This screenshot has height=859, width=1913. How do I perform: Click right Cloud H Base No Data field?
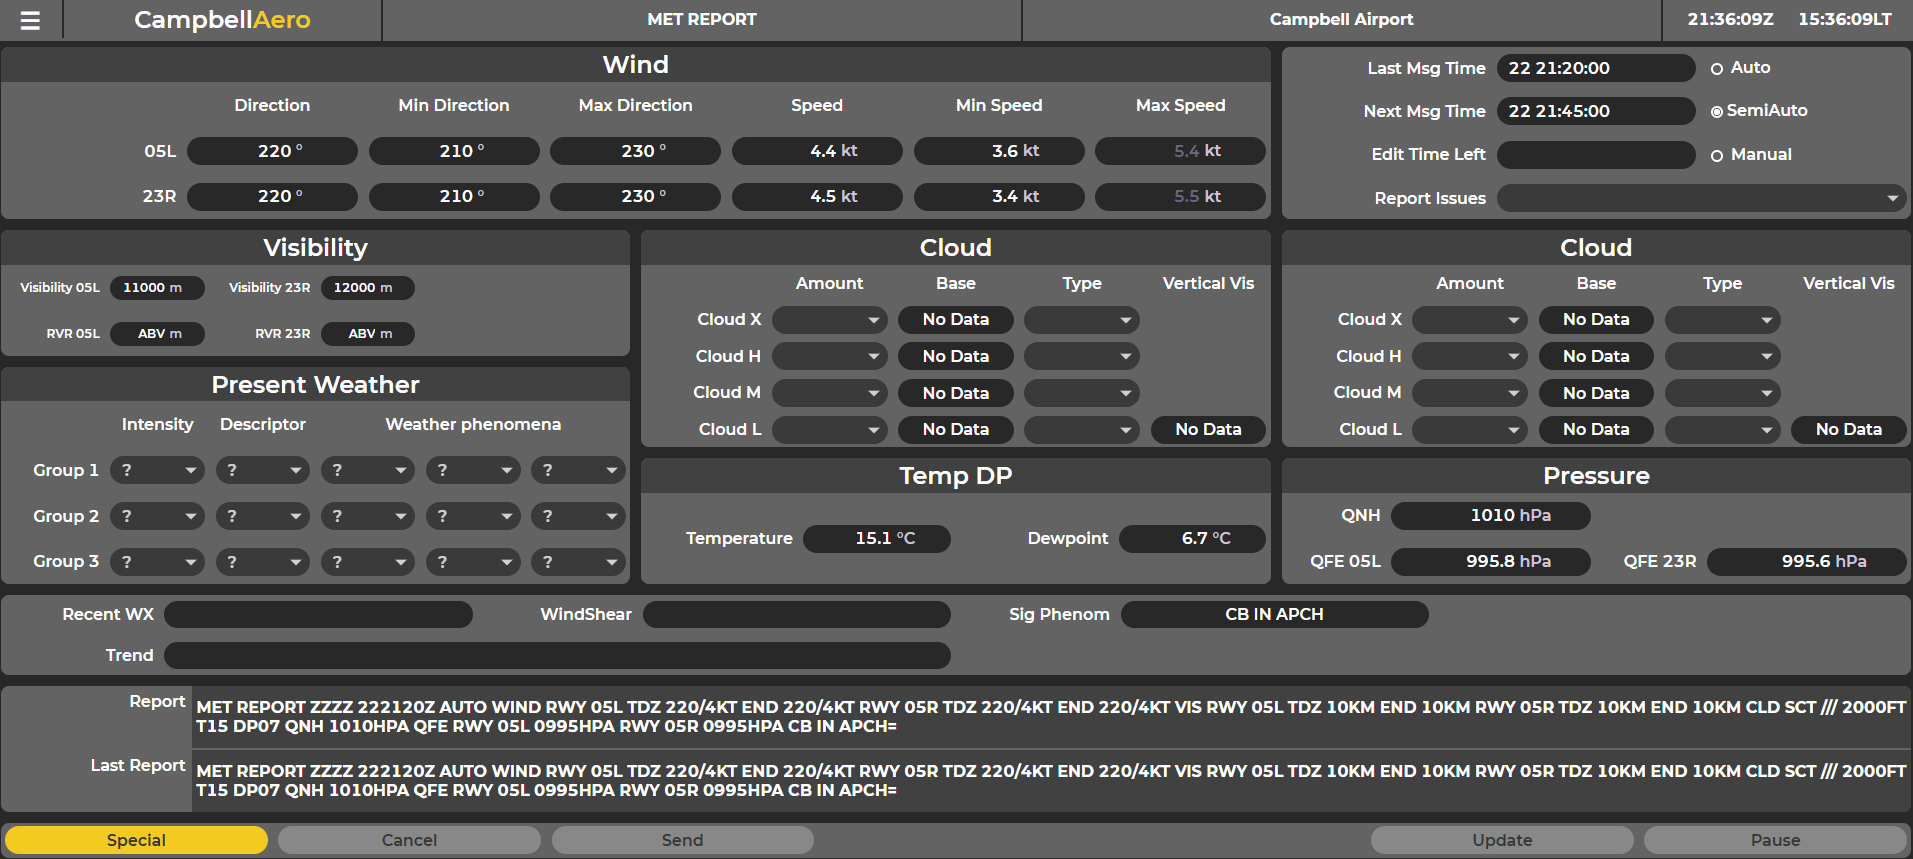(1596, 356)
